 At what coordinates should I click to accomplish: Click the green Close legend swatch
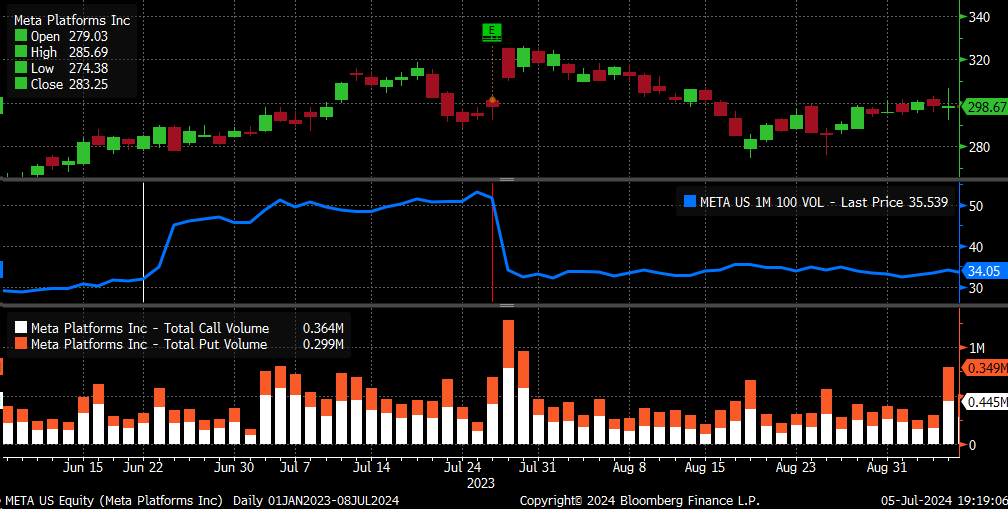pos(21,84)
